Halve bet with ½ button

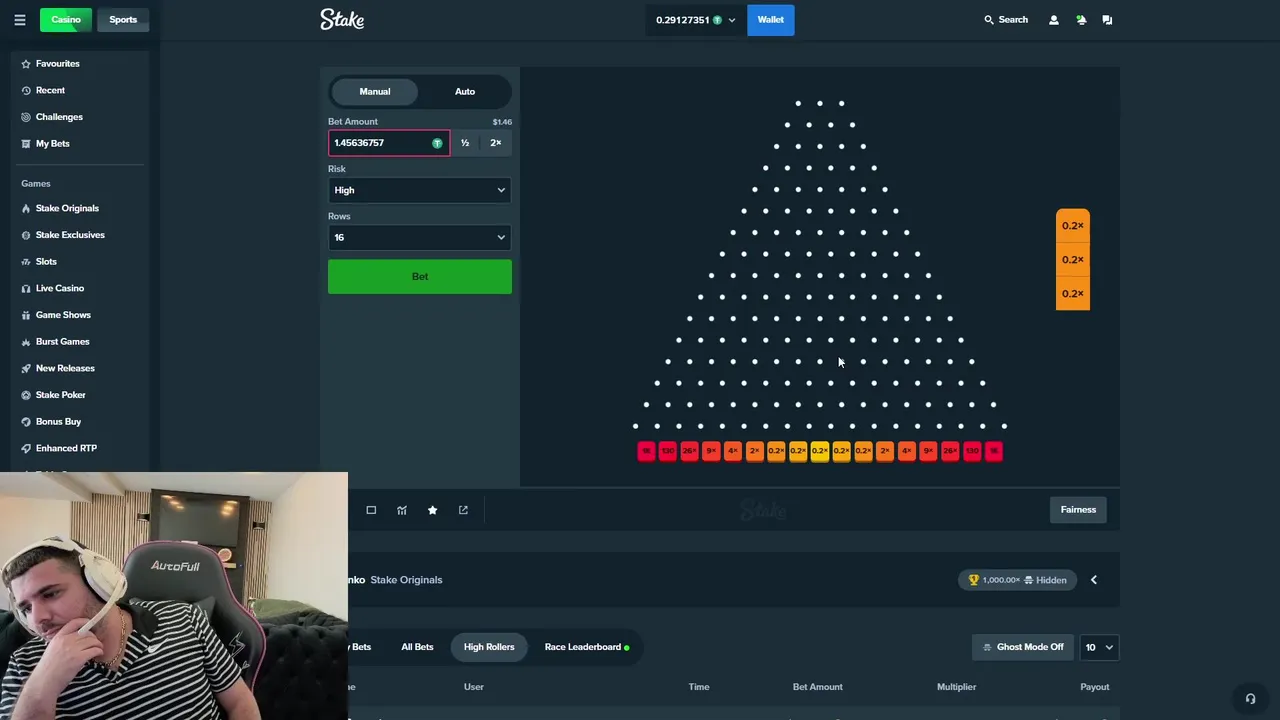(x=465, y=143)
